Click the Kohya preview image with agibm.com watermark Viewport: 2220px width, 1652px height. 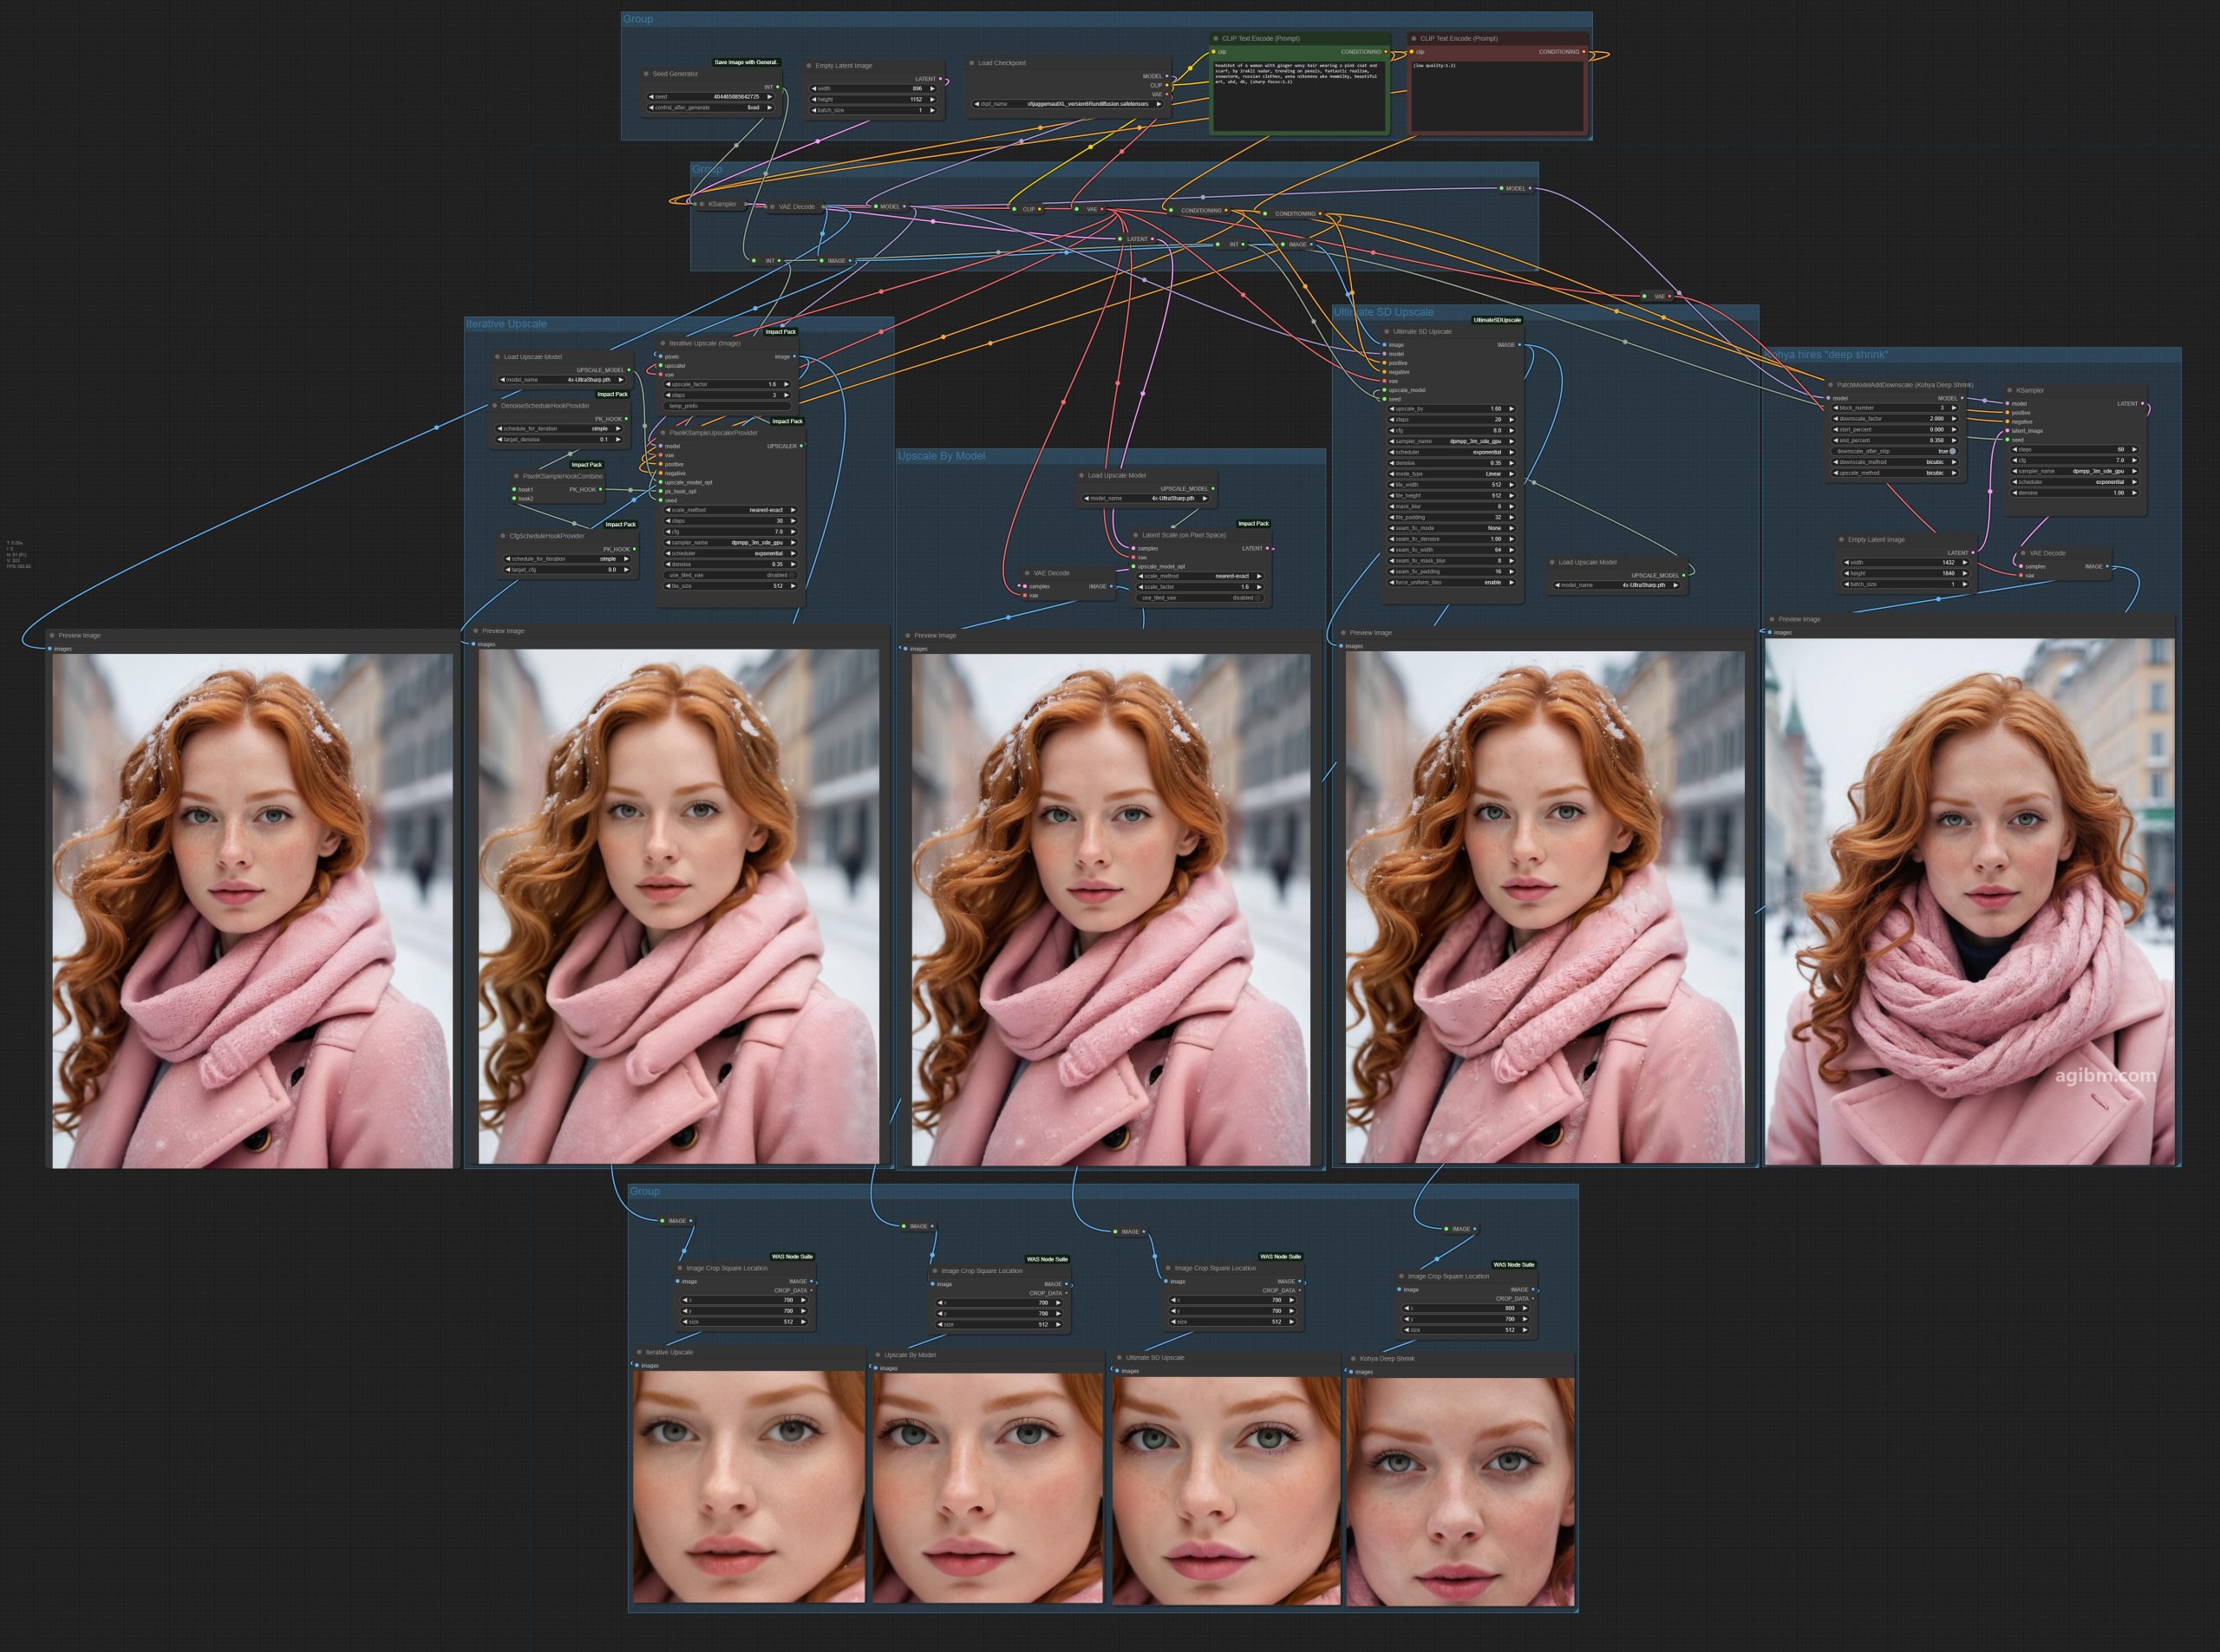click(x=1969, y=901)
